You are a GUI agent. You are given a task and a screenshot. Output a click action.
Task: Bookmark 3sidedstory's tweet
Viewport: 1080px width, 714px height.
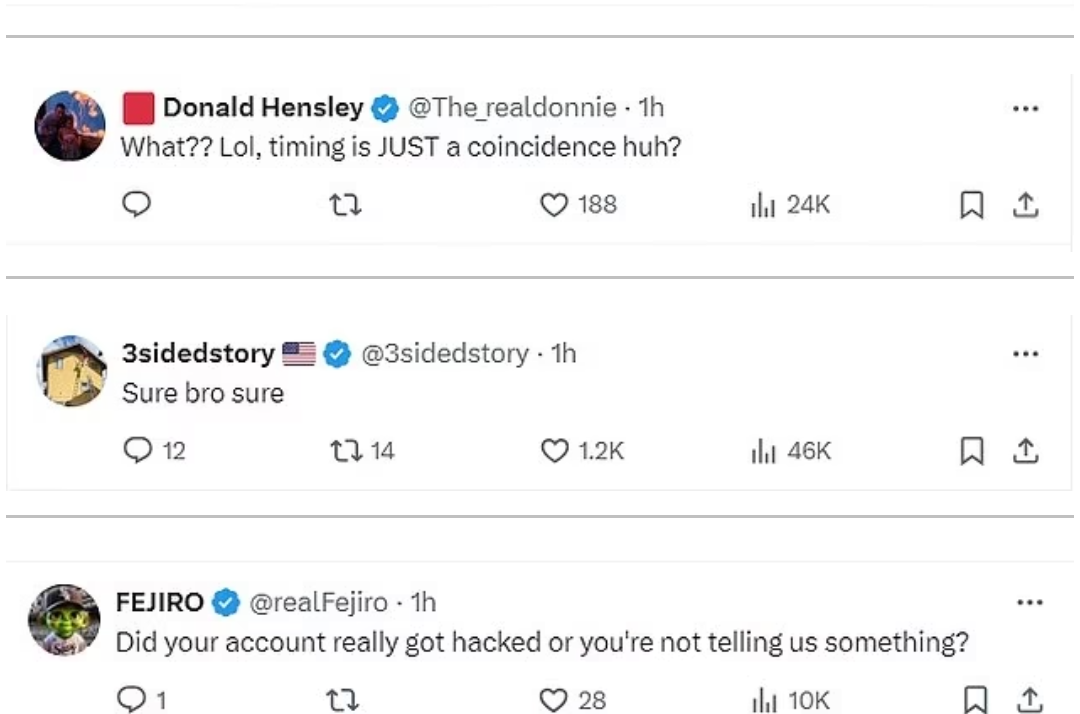click(970, 452)
